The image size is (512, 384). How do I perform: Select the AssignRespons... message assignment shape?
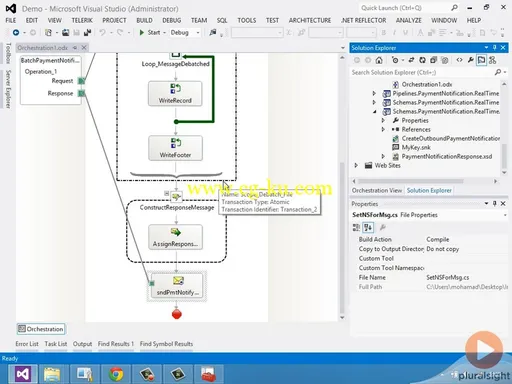(175, 237)
